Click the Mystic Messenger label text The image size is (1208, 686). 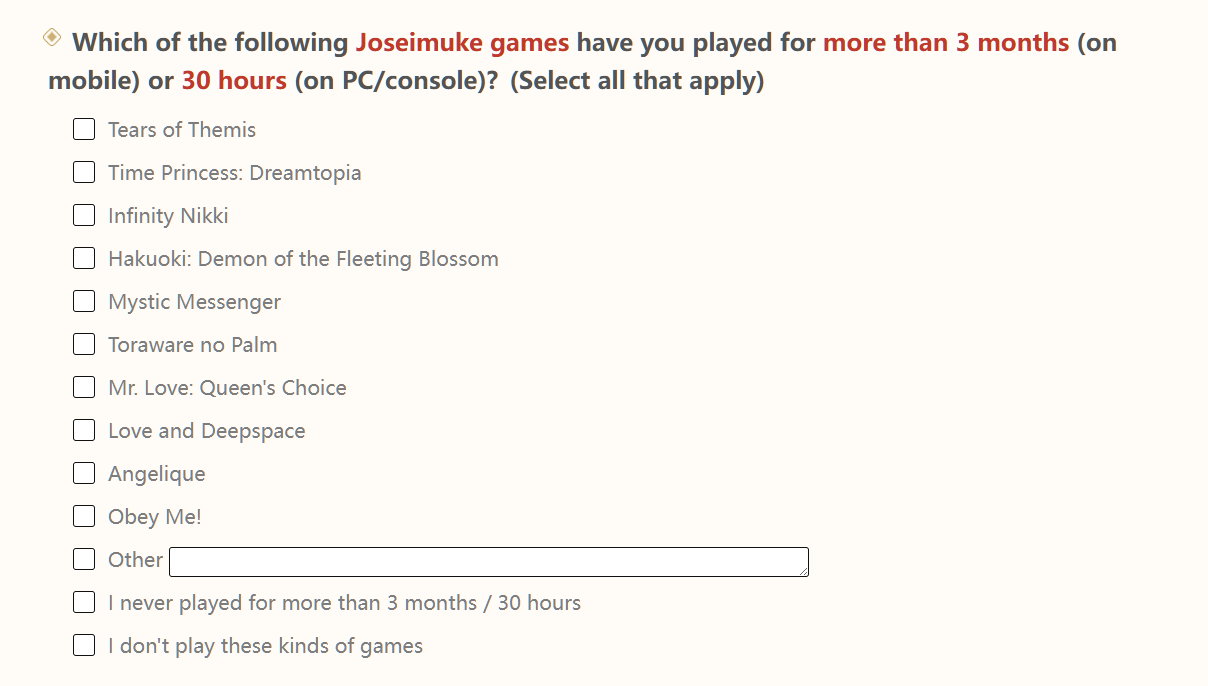point(194,302)
